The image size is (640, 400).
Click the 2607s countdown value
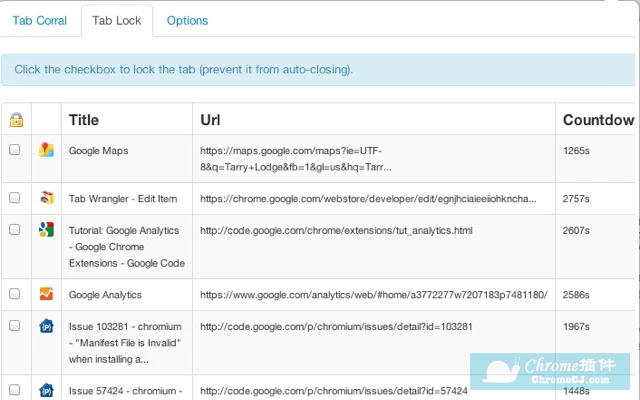point(576,231)
